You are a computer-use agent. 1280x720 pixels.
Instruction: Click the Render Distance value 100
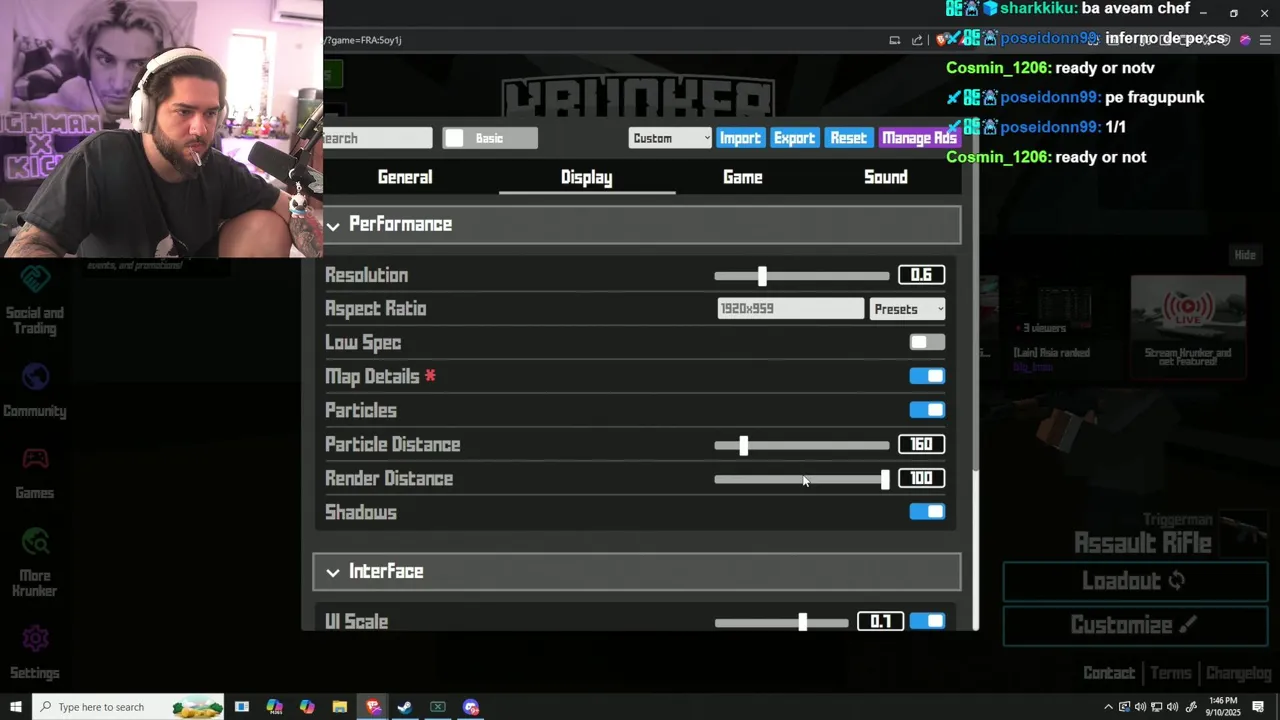(x=921, y=479)
